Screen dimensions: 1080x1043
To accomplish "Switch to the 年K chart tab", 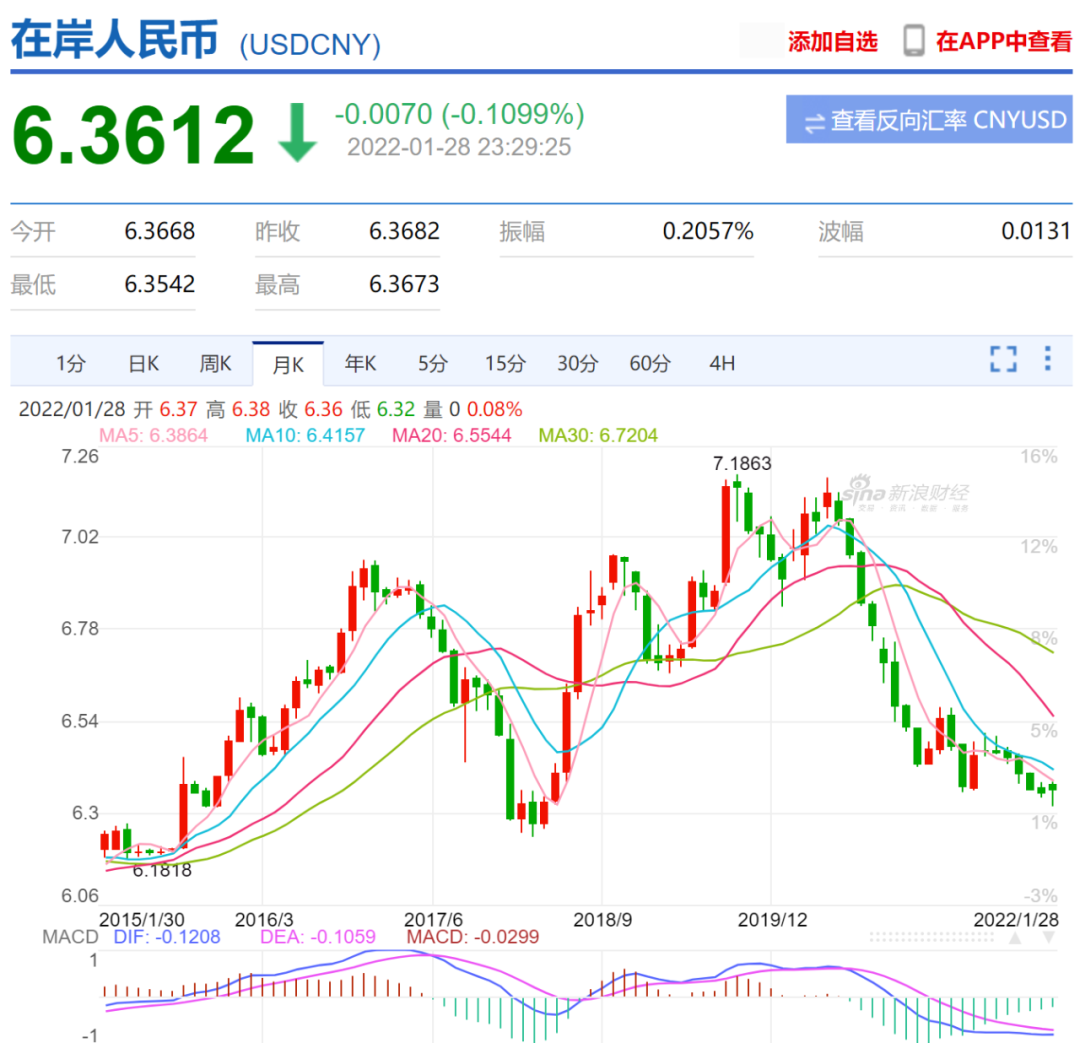I will [x=360, y=363].
